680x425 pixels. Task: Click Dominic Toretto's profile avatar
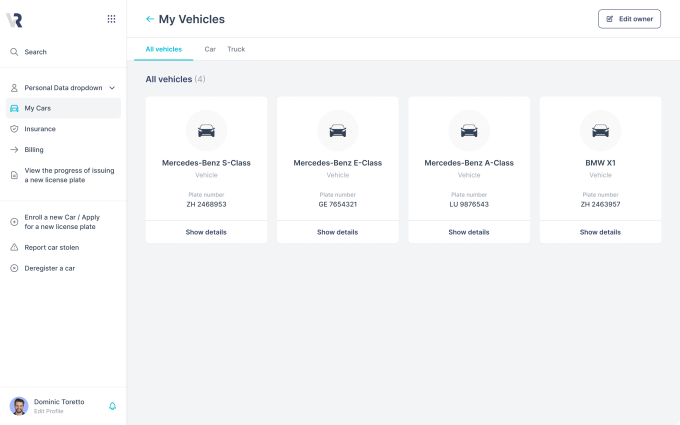pos(19,406)
